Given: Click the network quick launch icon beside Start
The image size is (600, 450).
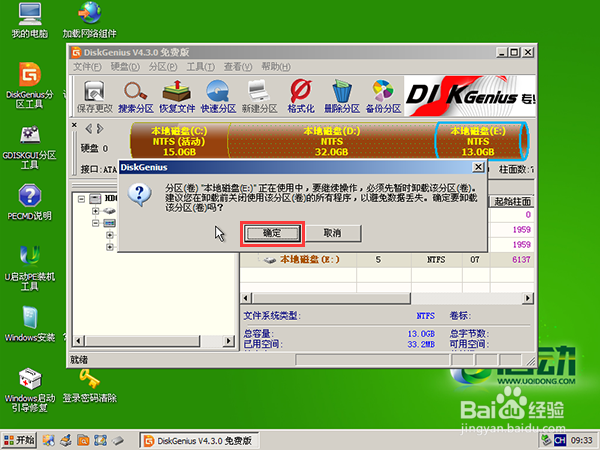Looking at the screenshot, I should (x=49, y=440).
